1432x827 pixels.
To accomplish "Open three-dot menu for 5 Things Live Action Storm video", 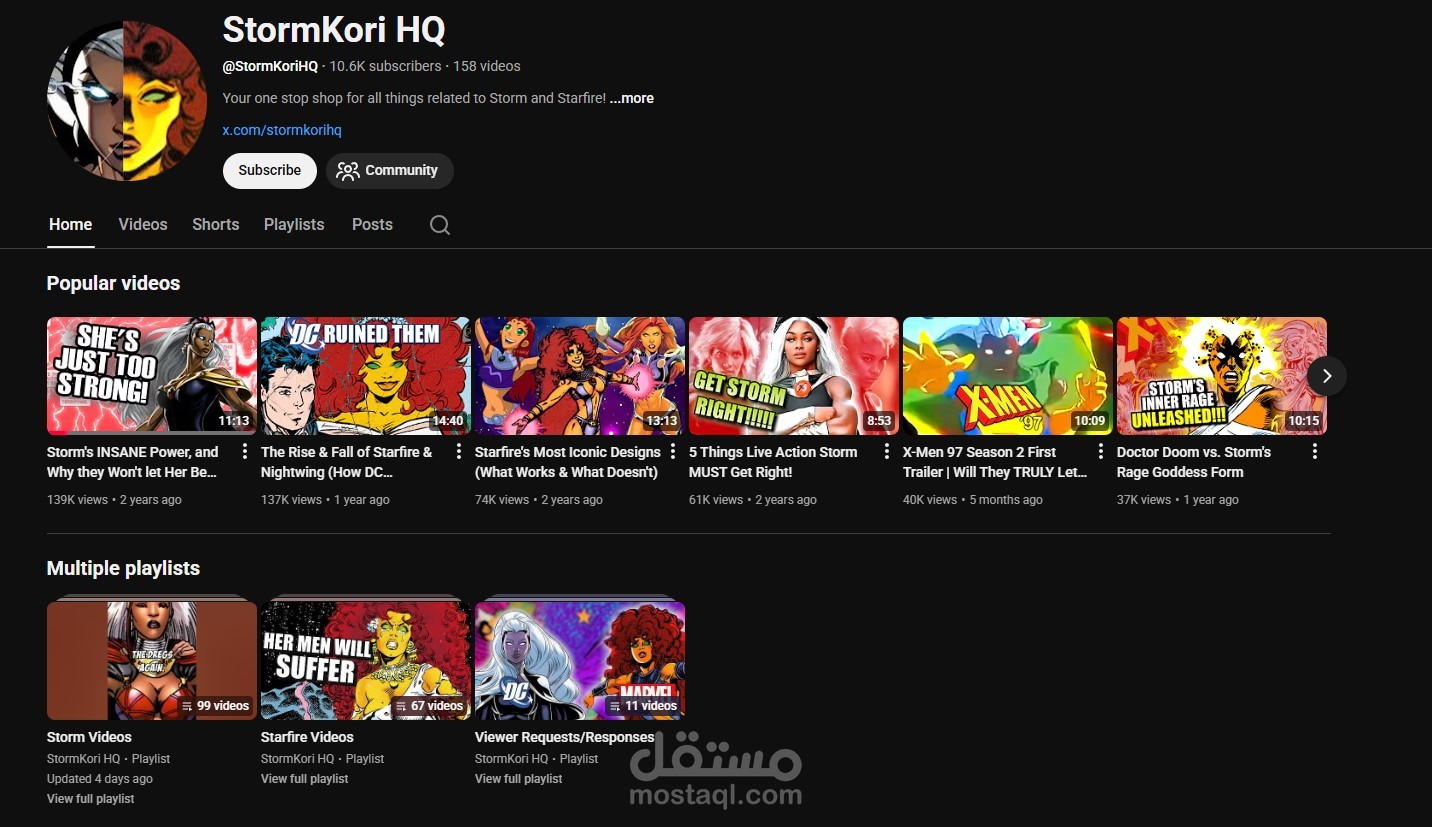I will (887, 452).
